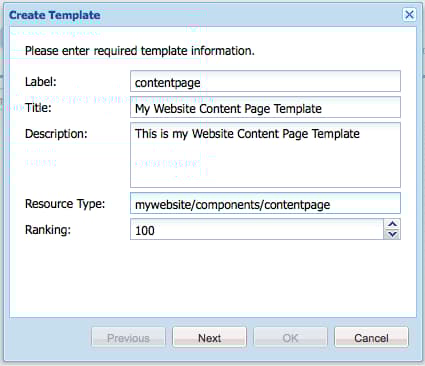Image resolution: width=425 pixels, height=366 pixels.
Task: Click into the Title text field
Action: tap(265, 107)
